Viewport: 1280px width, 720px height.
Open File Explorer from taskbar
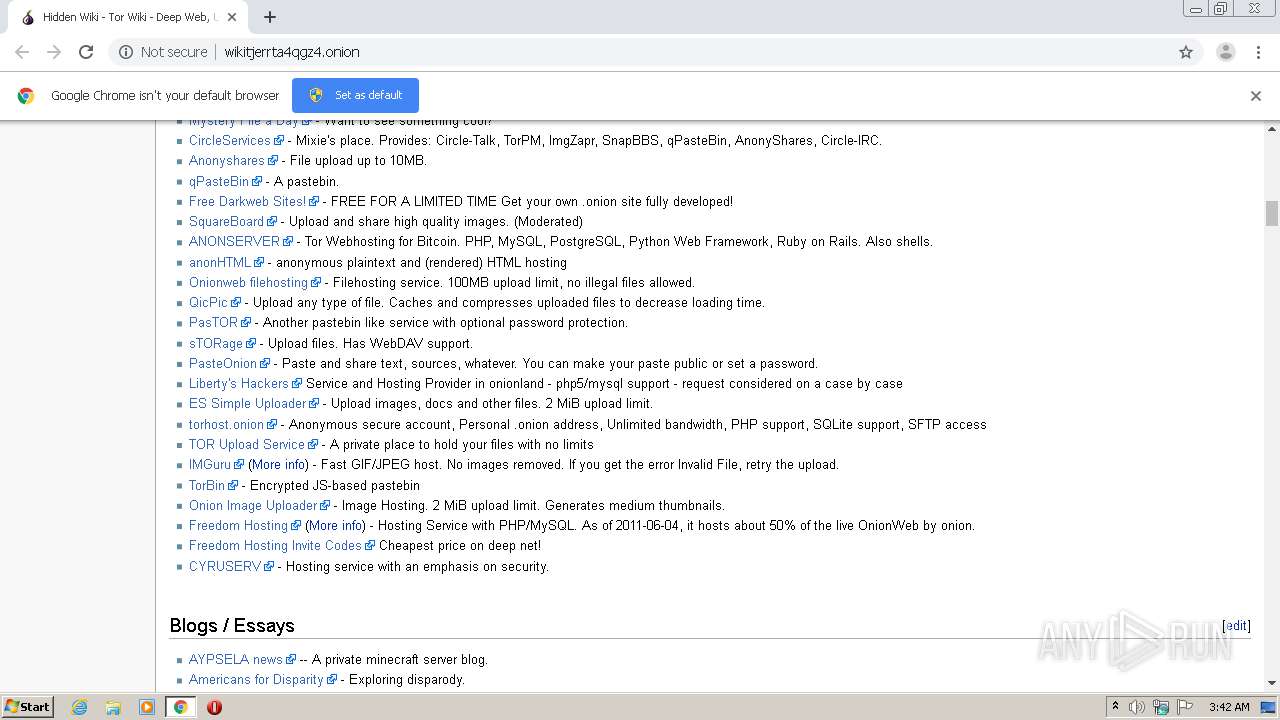113,707
